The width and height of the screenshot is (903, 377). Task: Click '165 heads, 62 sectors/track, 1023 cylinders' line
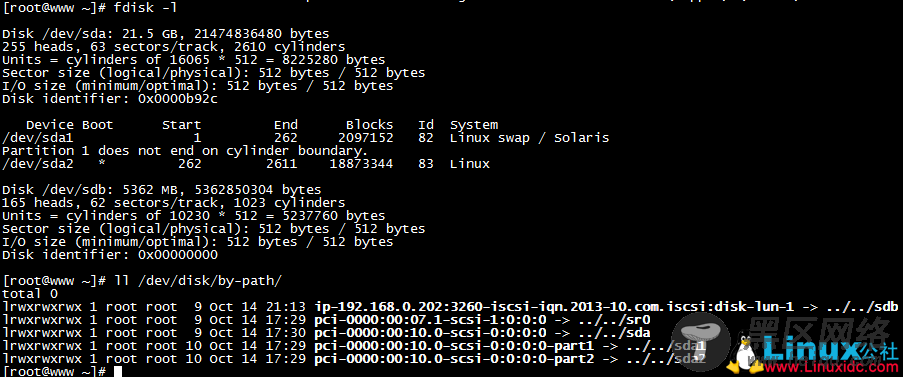(174, 203)
